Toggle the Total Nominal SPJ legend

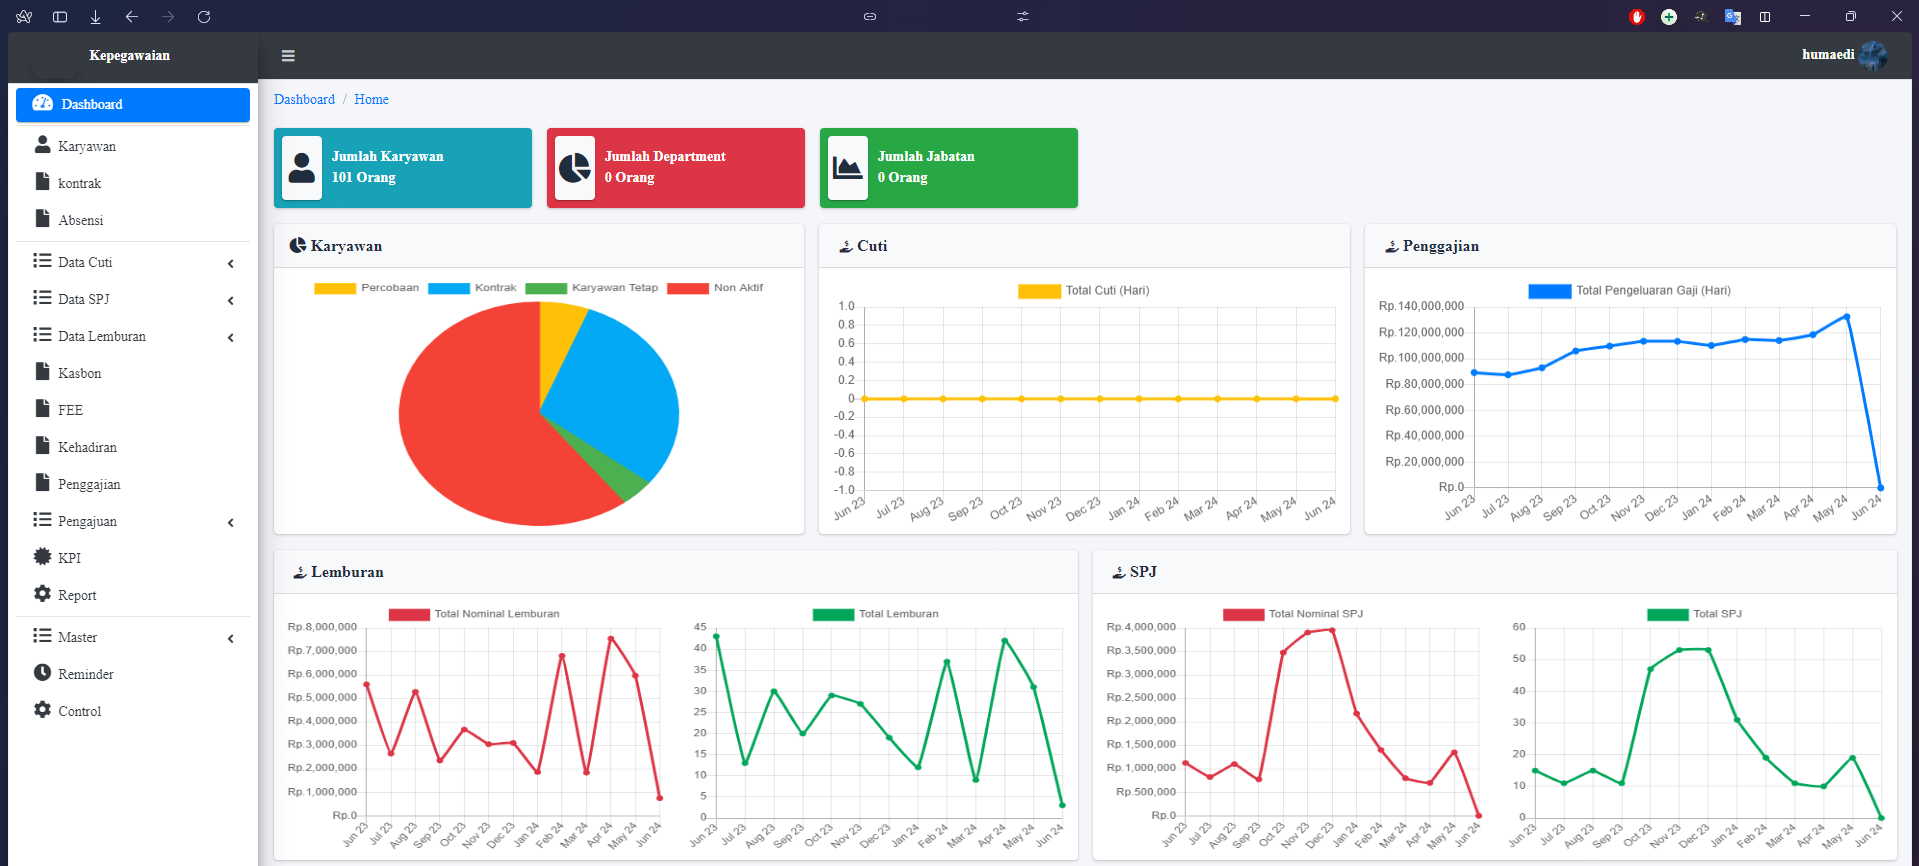[1293, 614]
